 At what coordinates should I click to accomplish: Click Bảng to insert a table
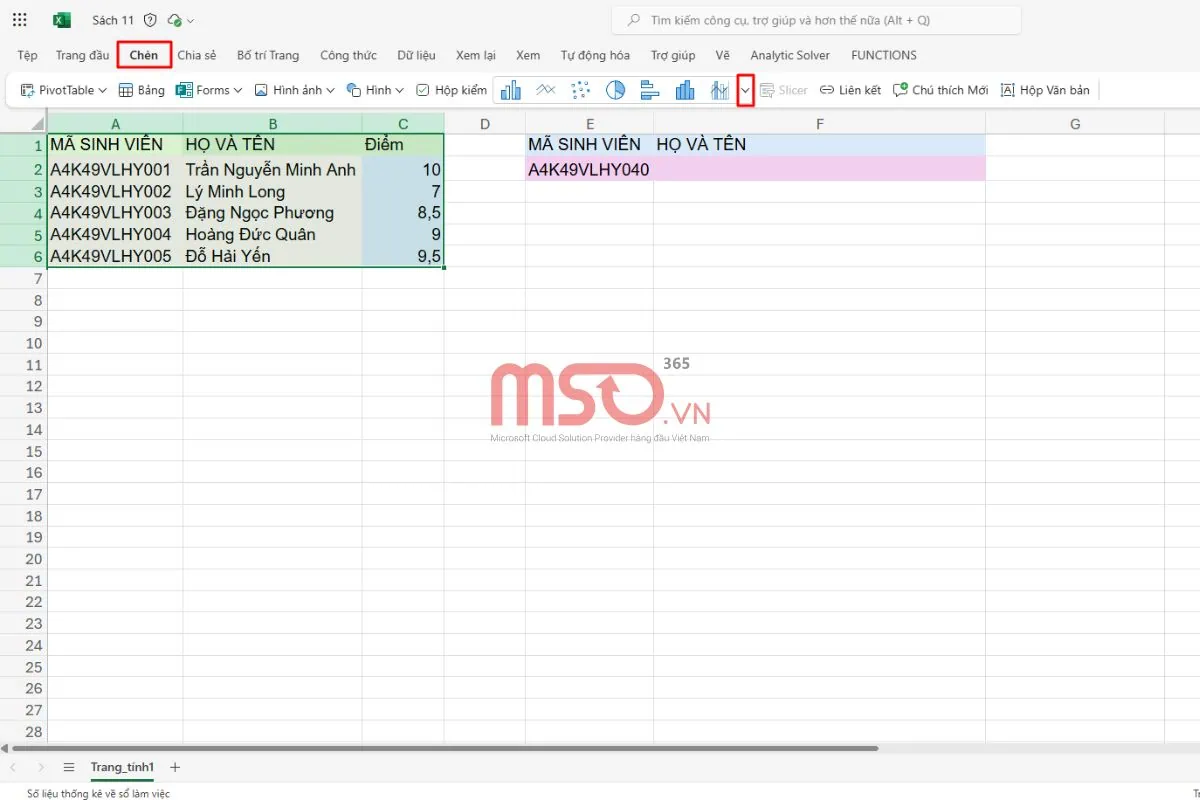(x=141, y=89)
